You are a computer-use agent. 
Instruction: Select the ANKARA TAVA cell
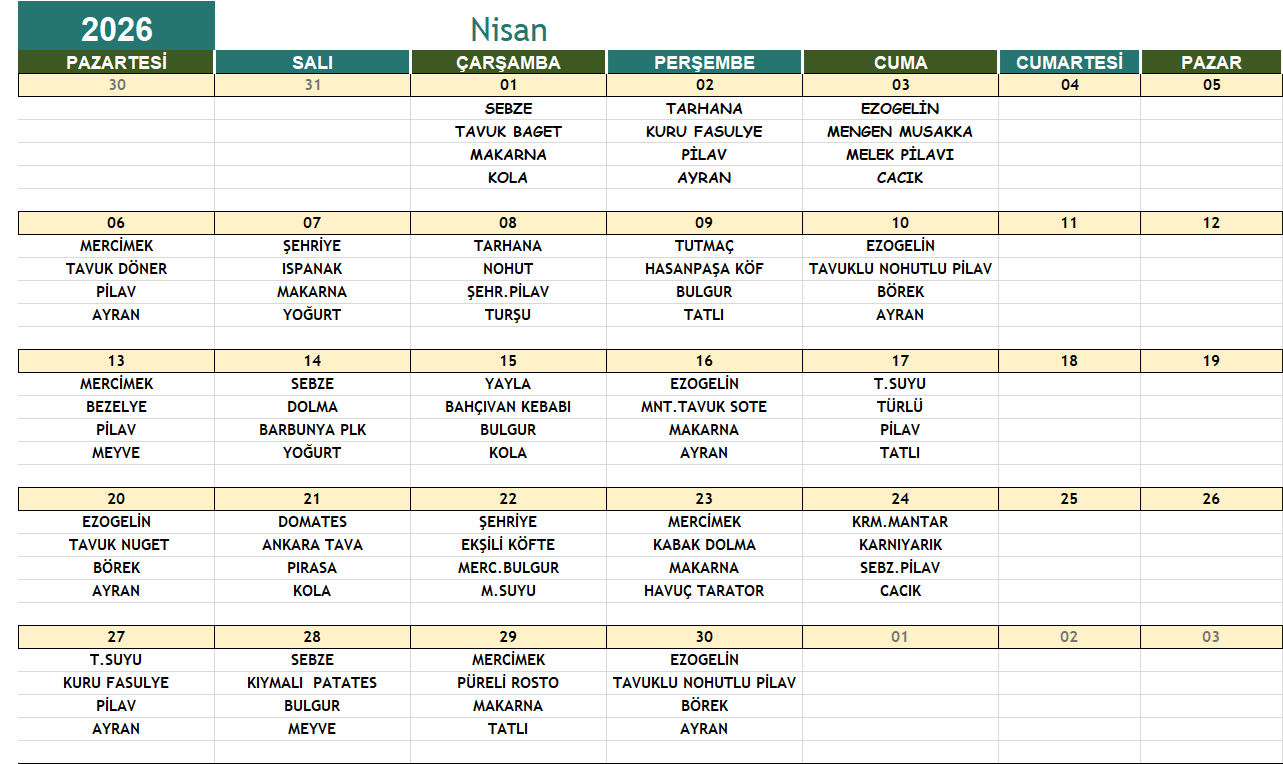coord(312,544)
